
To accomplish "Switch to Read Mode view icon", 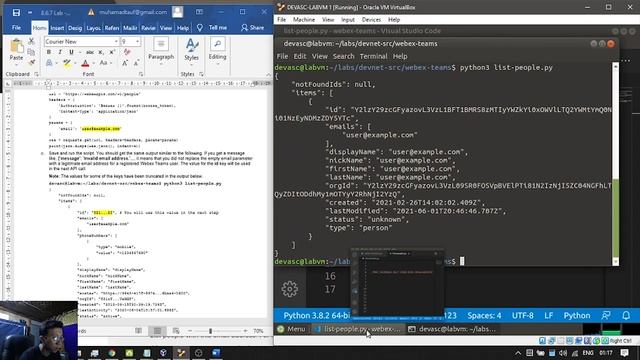I will (x=138, y=331).
